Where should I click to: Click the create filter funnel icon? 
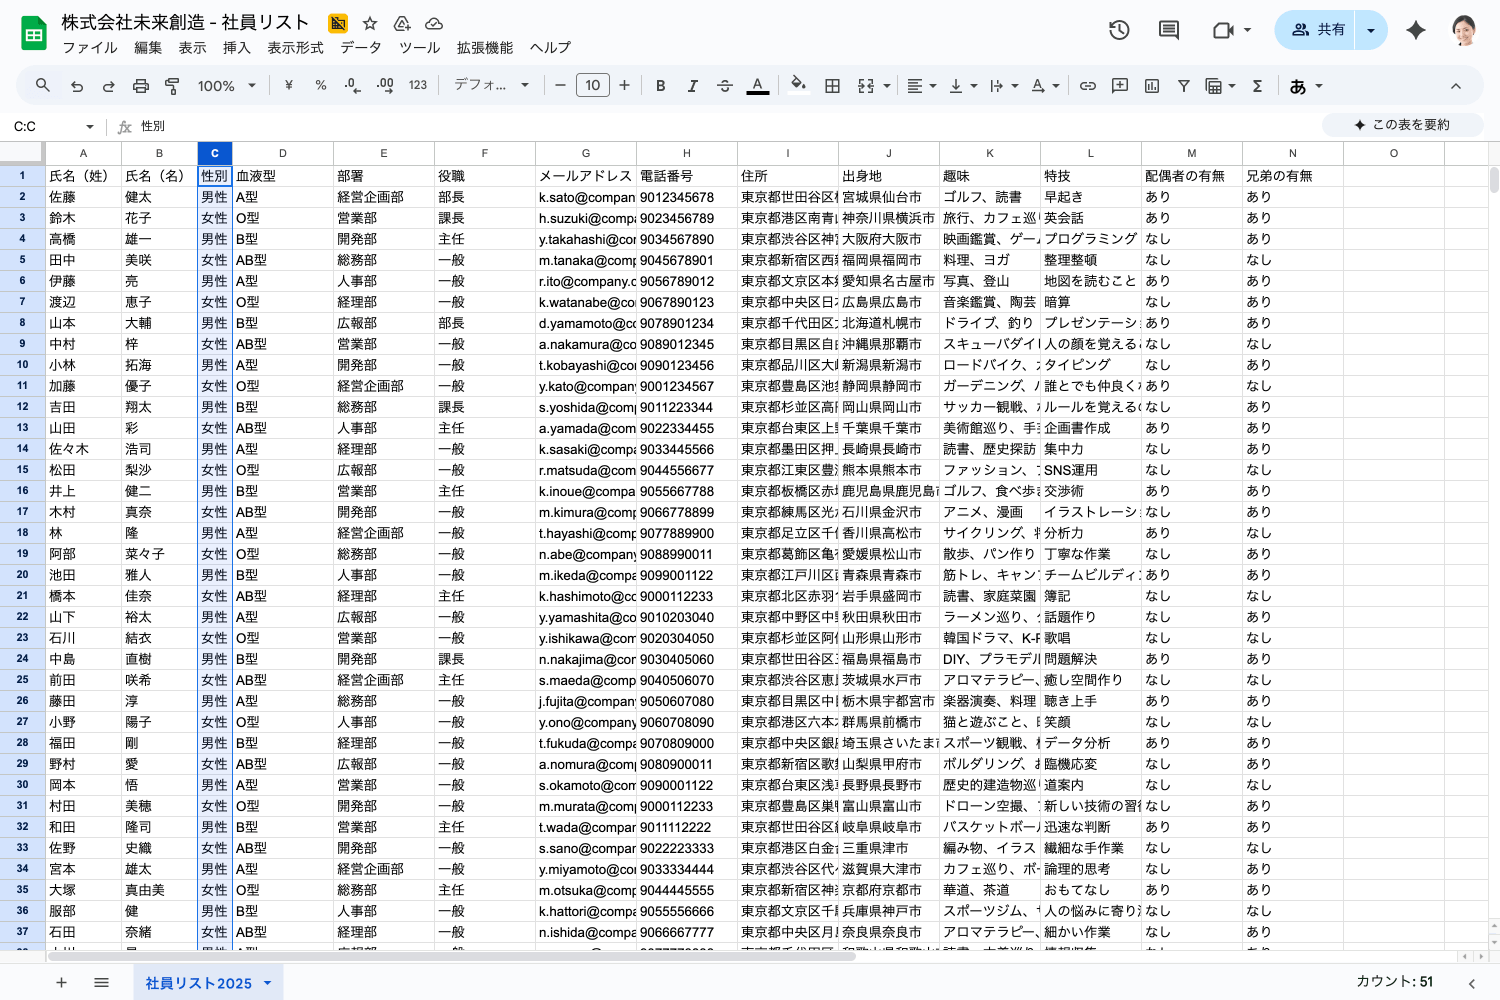(x=1184, y=86)
